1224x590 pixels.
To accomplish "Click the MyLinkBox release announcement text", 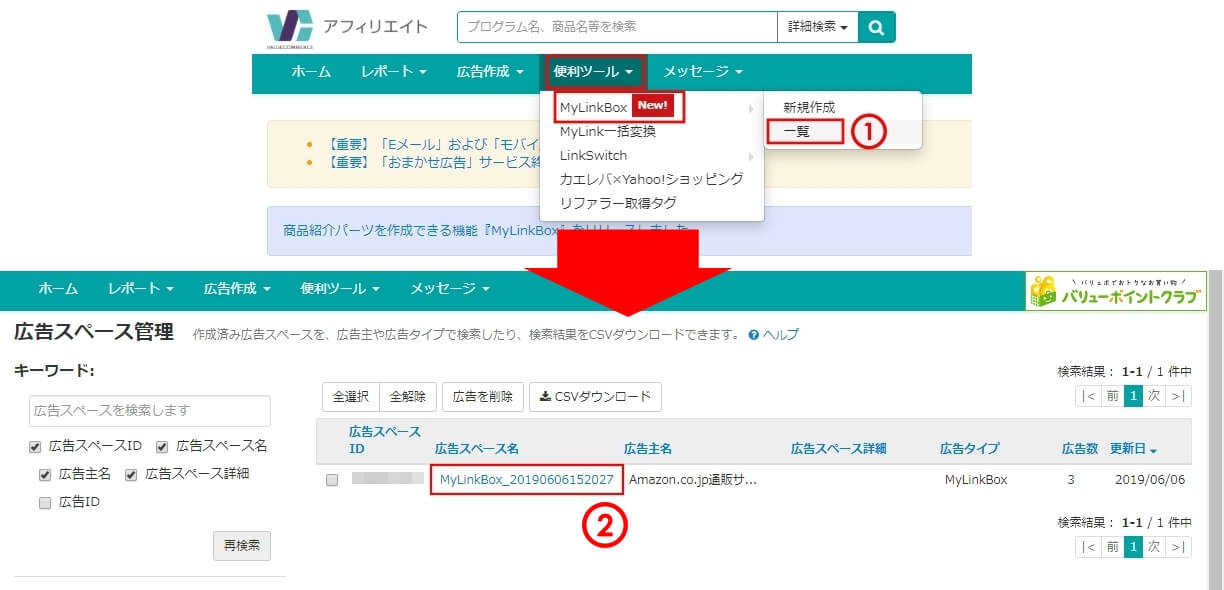I will coord(486,231).
